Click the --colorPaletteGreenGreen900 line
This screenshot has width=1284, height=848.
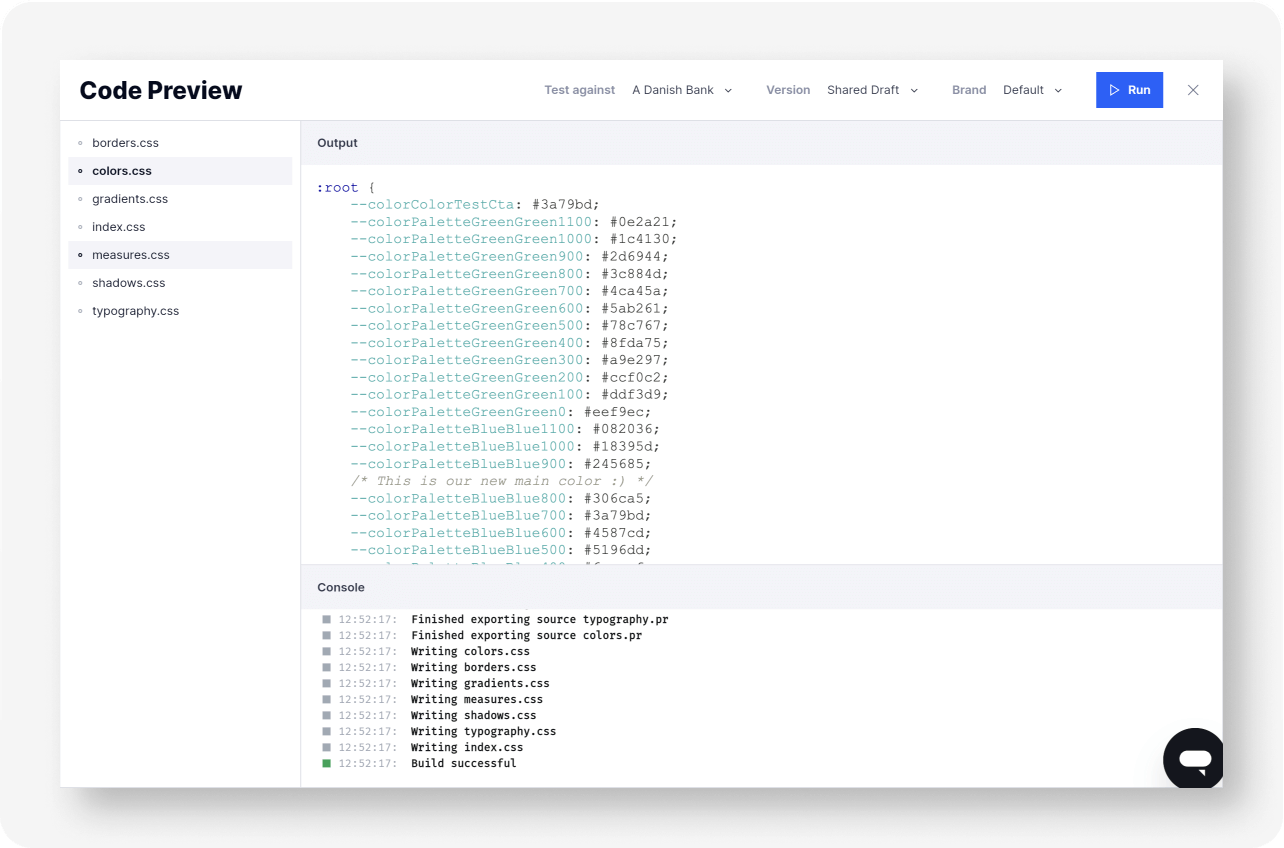click(510, 256)
